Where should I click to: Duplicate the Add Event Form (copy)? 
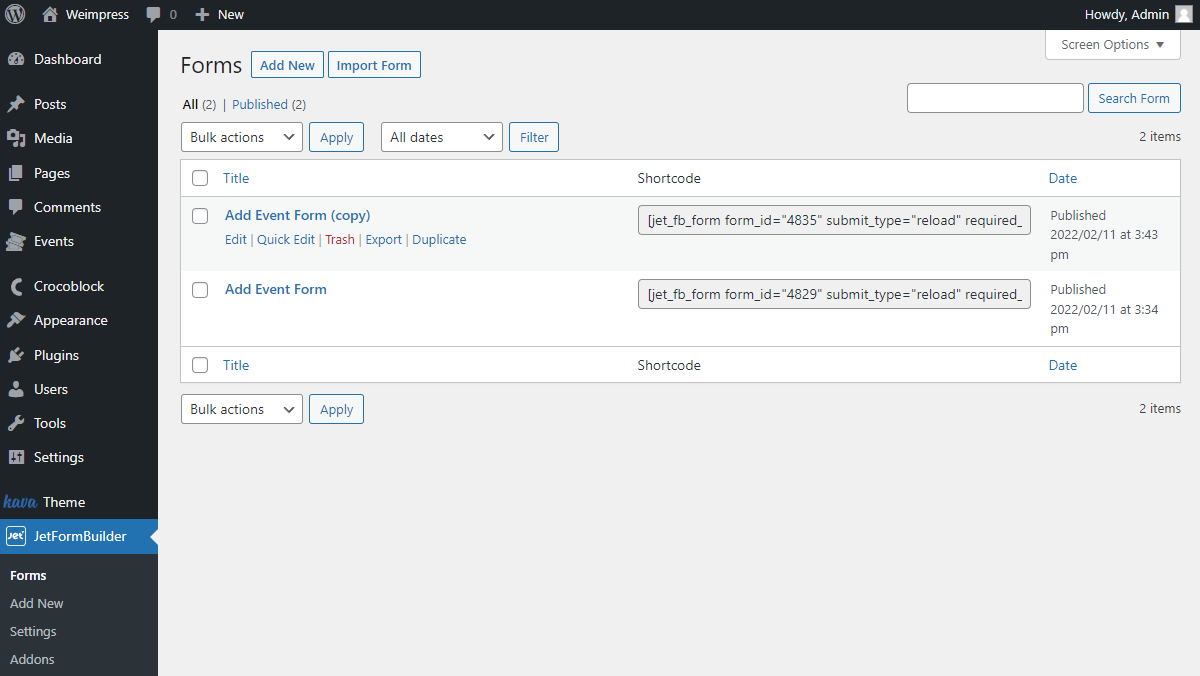tap(439, 239)
